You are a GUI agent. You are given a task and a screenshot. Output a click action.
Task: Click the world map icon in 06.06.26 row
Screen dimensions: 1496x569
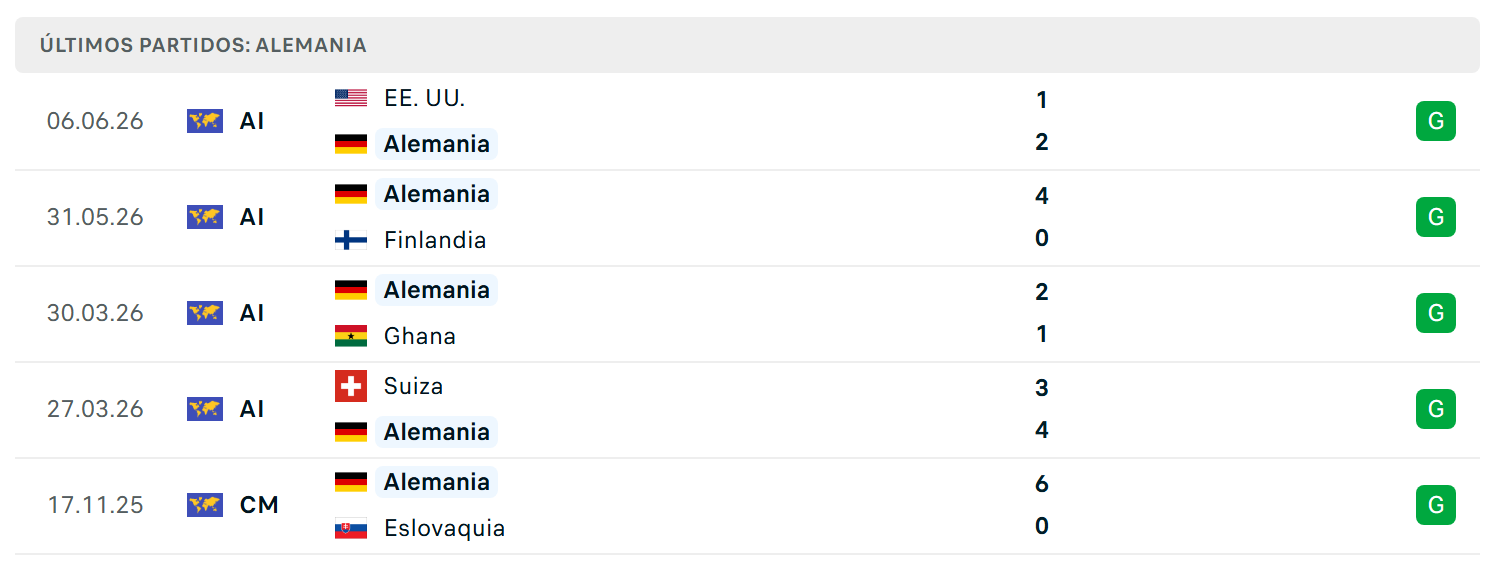(205, 121)
